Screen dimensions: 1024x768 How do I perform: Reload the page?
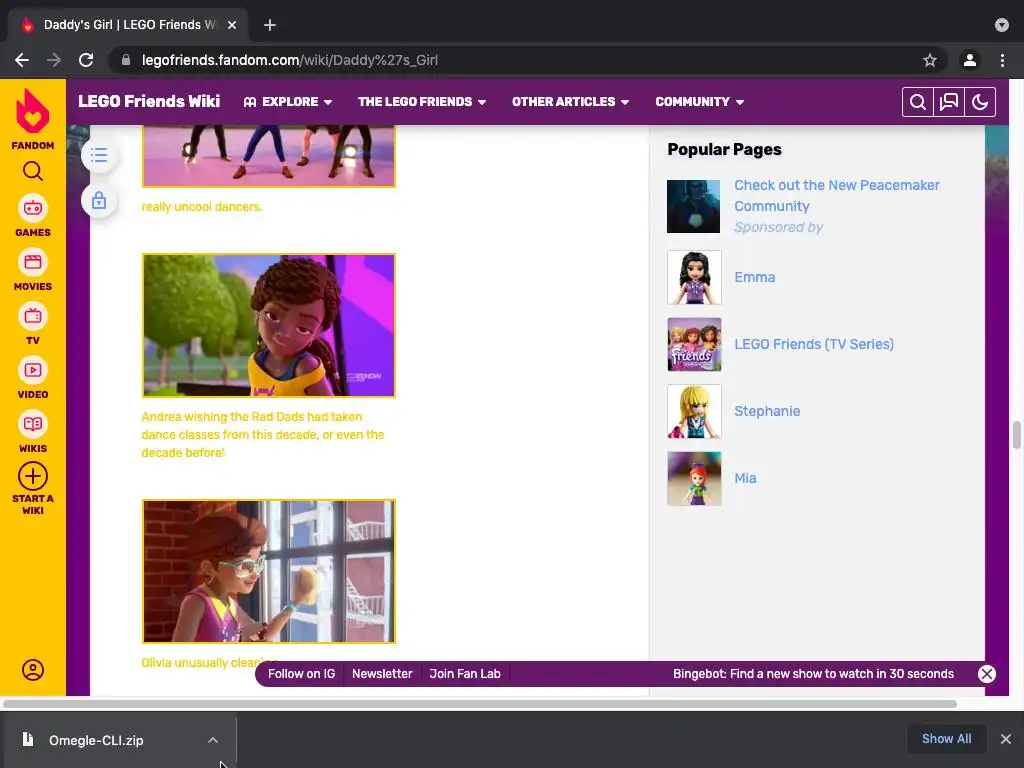(x=86, y=60)
